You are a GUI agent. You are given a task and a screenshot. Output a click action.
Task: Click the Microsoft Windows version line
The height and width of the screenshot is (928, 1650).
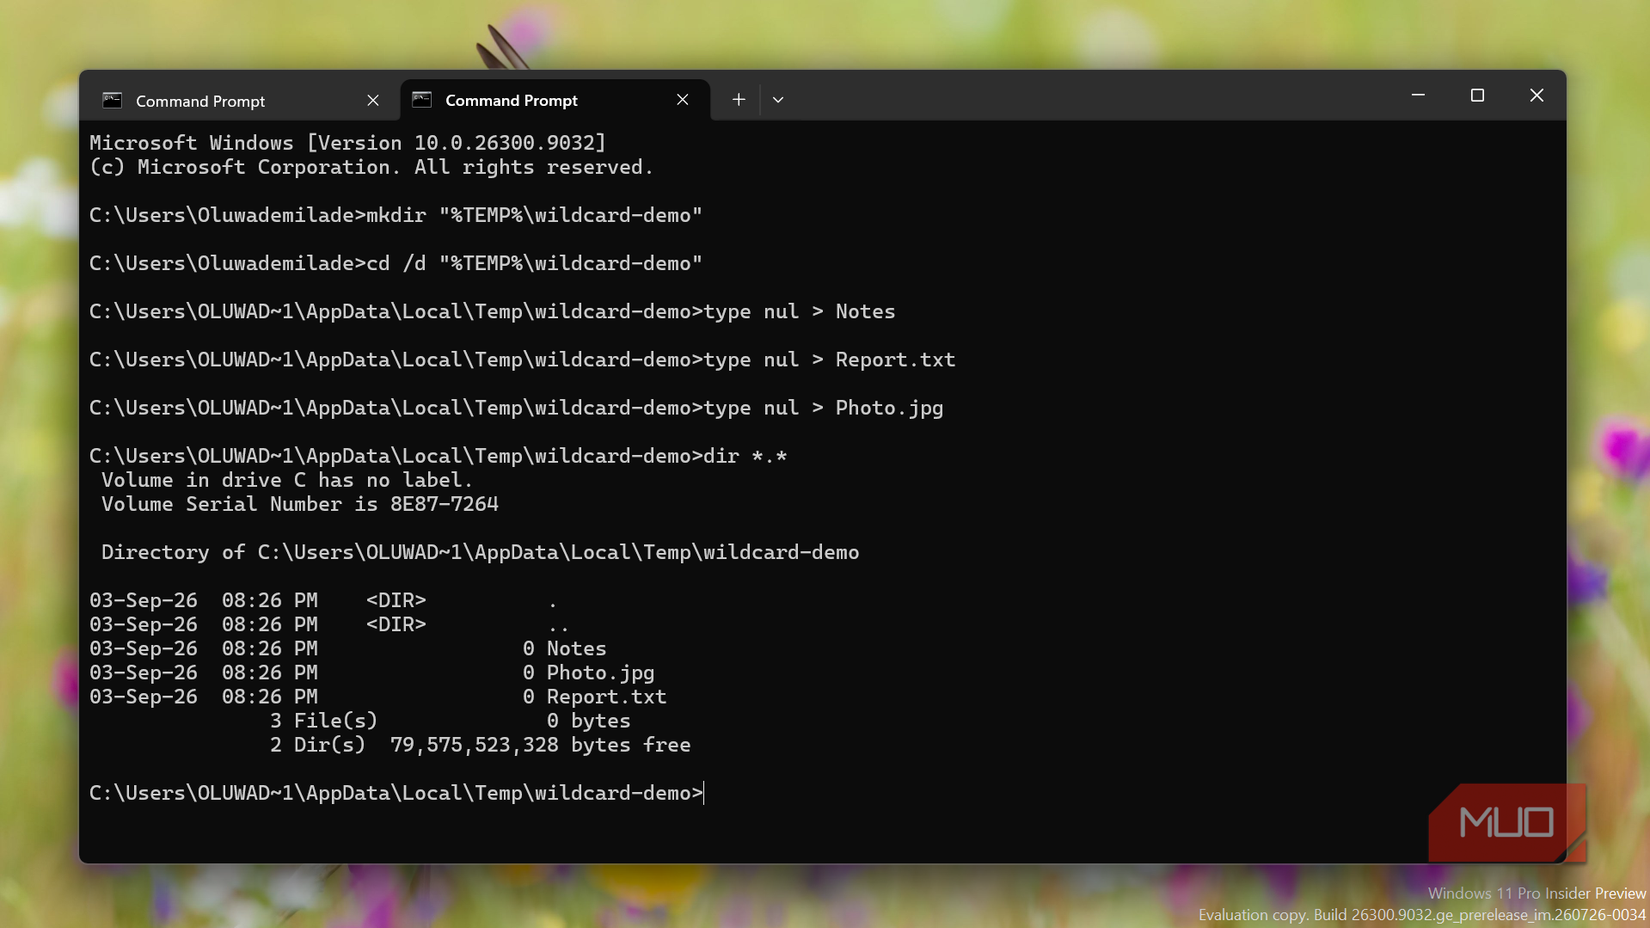[348, 143]
